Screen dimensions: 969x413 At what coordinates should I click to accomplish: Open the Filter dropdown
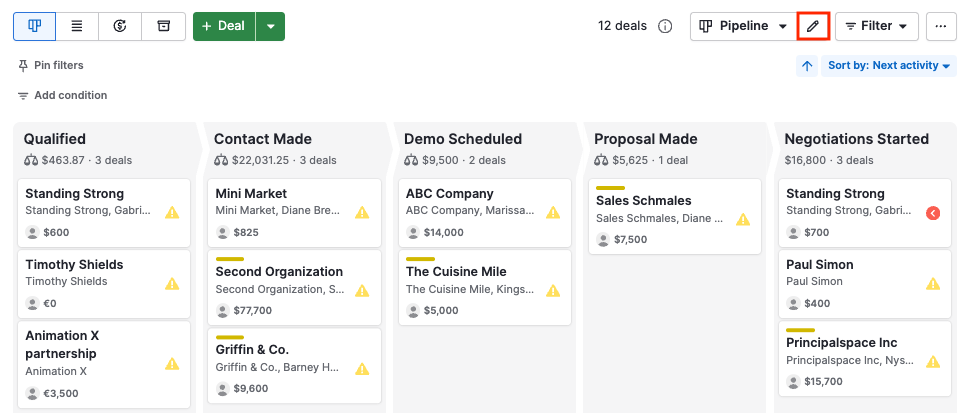pyautogui.click(x=876, y=26)
